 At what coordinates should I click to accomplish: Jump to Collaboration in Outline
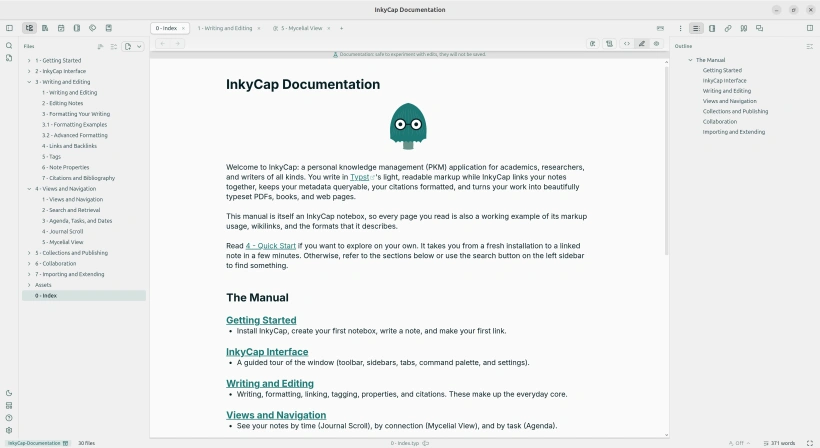(720, 122)
